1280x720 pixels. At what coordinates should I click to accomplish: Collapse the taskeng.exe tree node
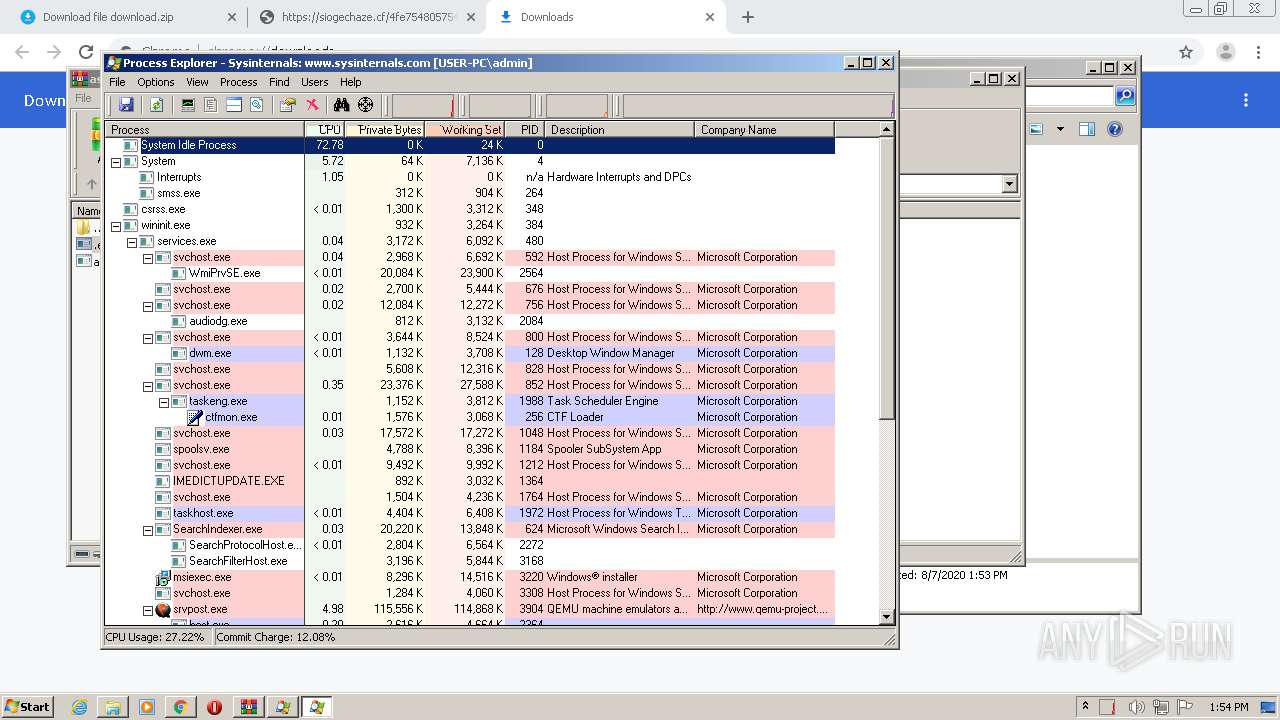[164, 401]
